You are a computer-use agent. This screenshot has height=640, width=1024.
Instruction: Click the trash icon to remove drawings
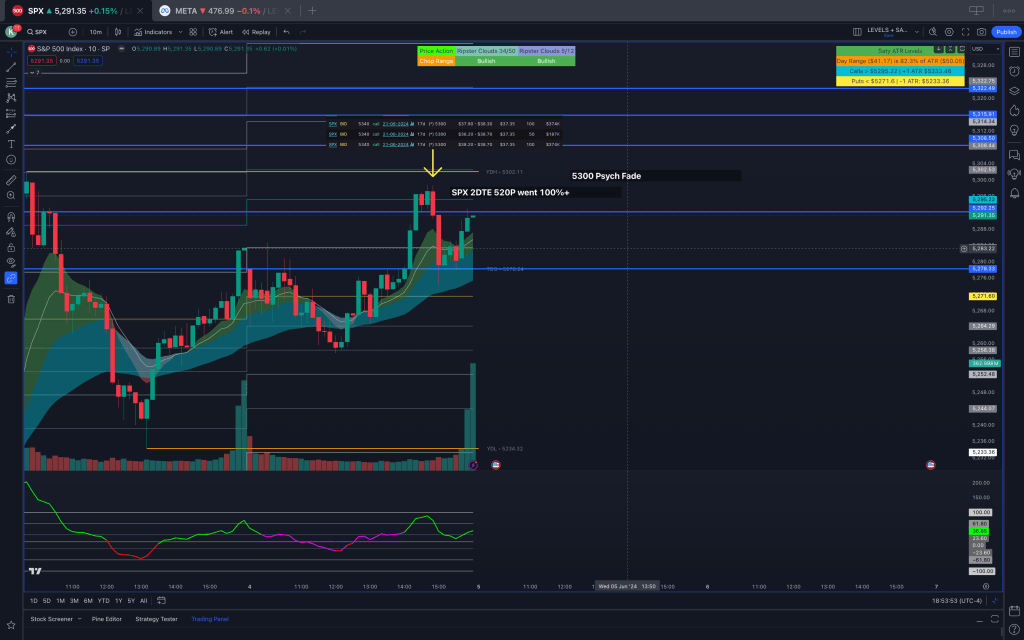[11, 298]
